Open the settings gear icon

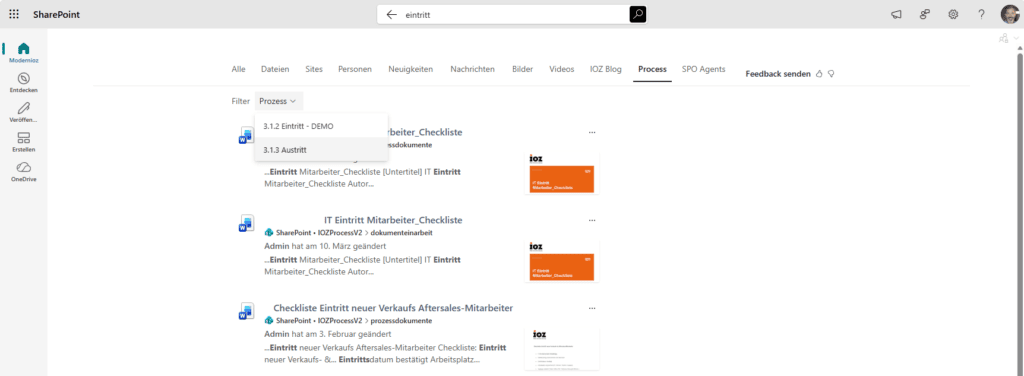pos(953,14)
